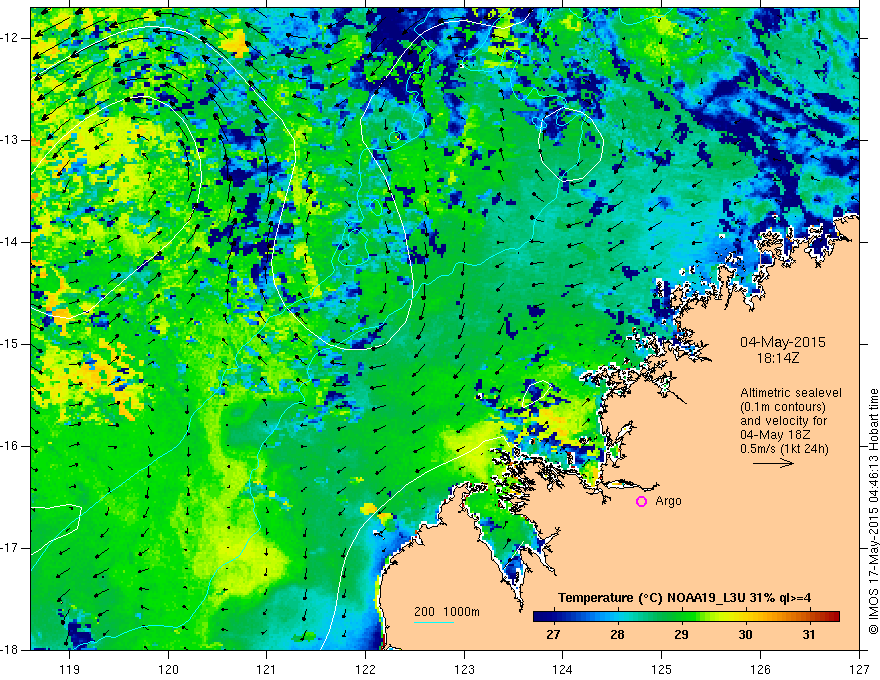Click the -14 latitude axis label

(x=10, y=242)
